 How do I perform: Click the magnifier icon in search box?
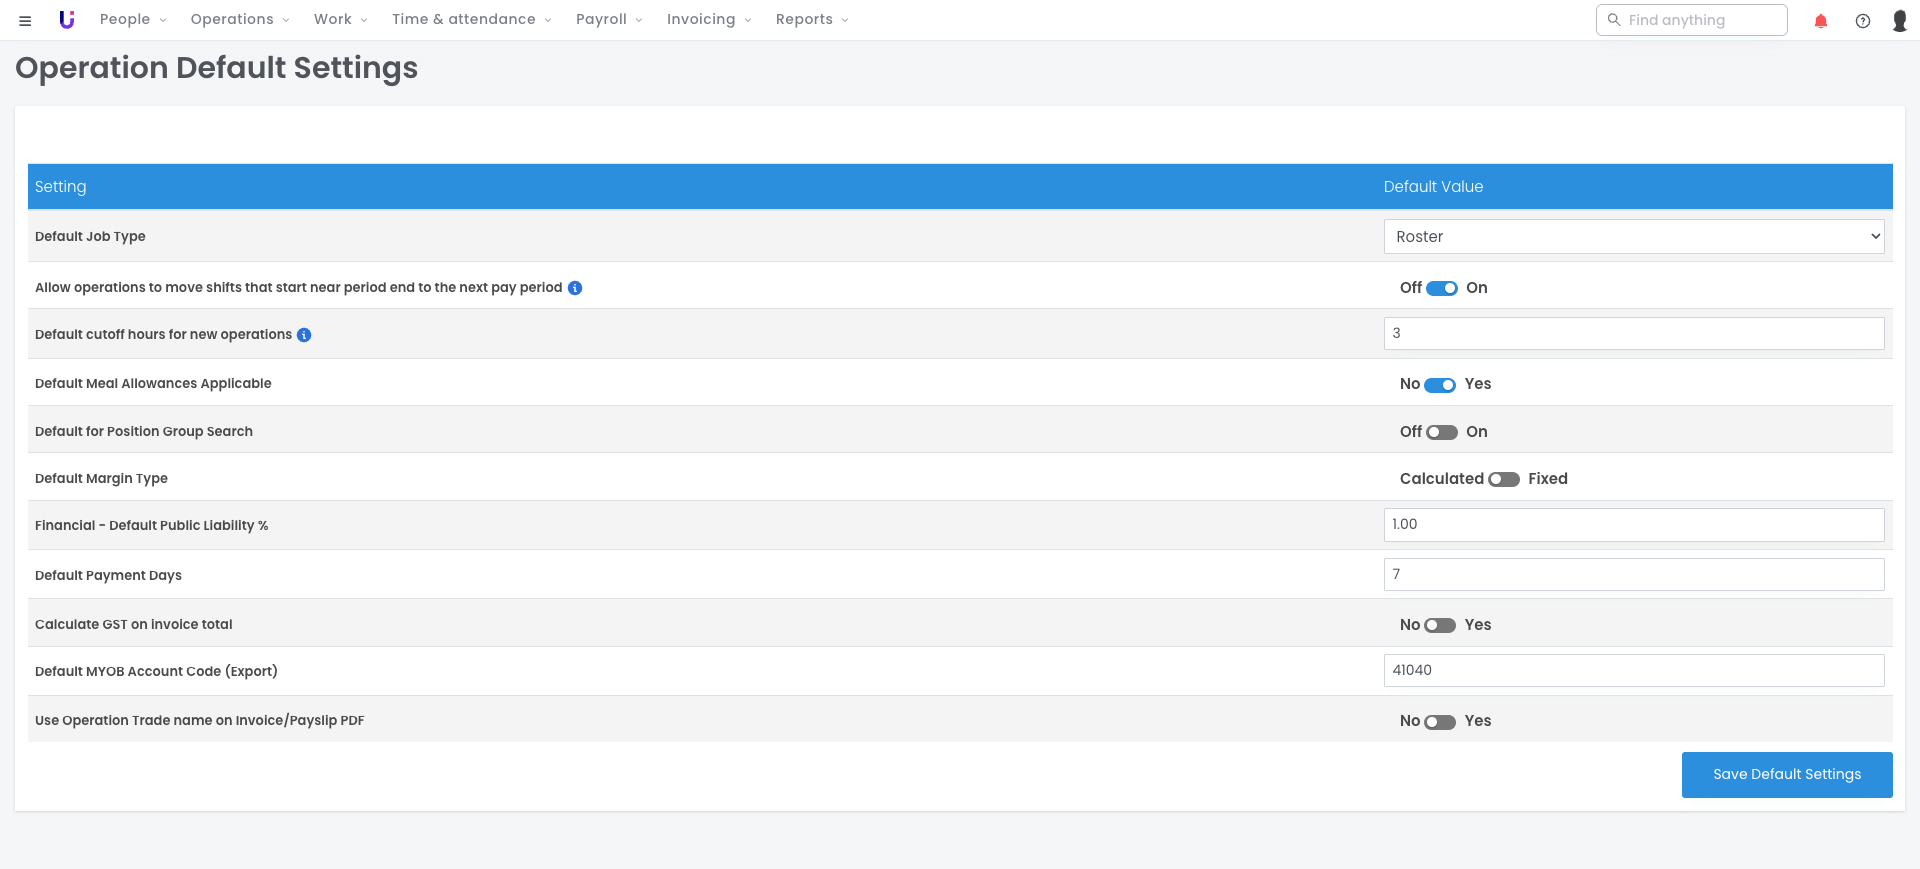click(1613, 20)
